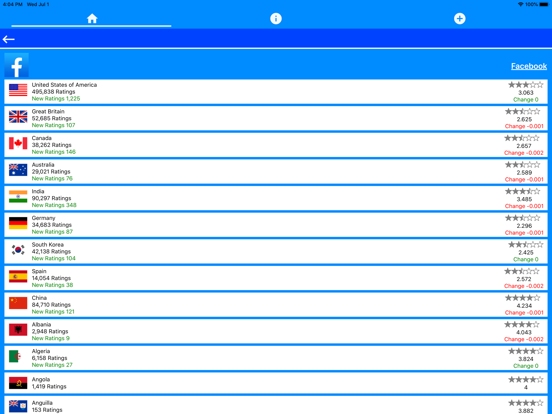Screen dimensions: 552x414
Task: Select the star rating for India
Action: tap(522, 192)
